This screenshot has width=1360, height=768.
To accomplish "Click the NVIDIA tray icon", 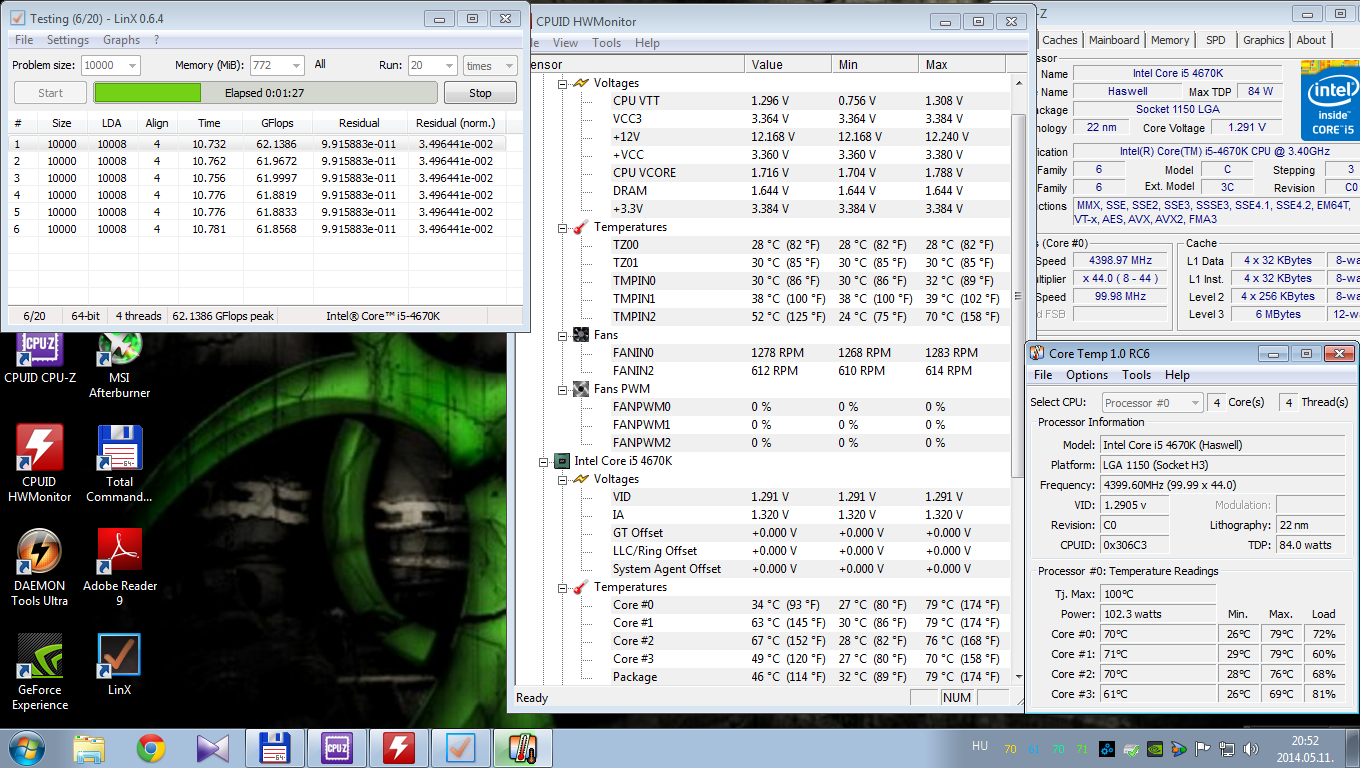I will coord(1156,749).
